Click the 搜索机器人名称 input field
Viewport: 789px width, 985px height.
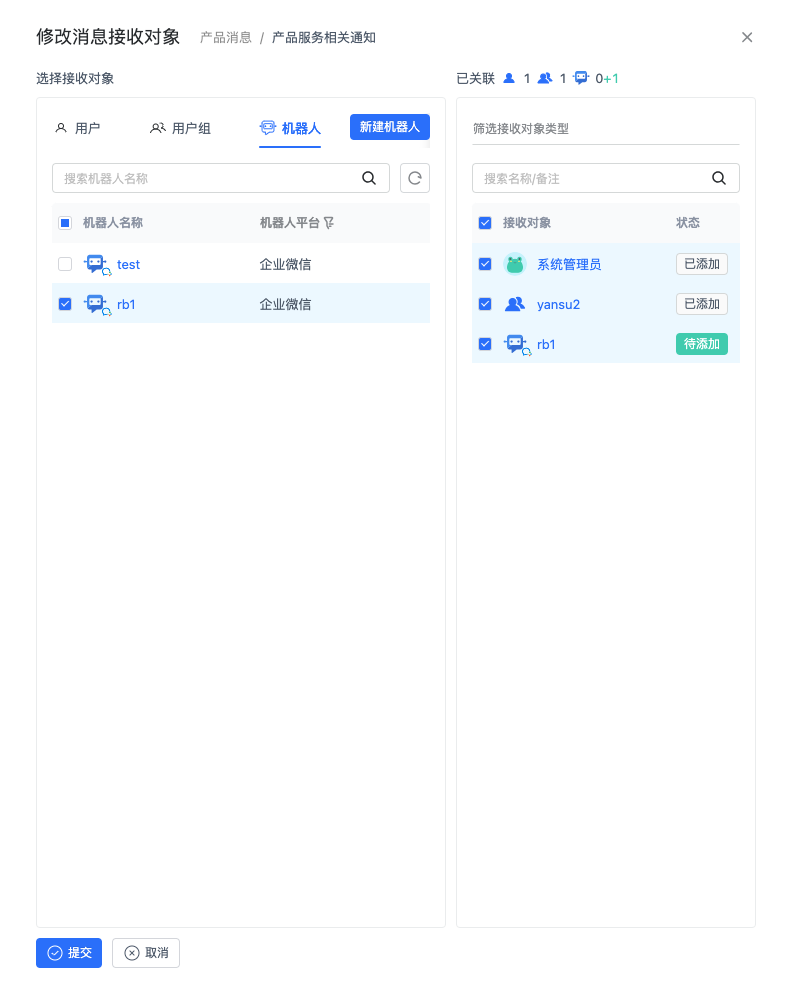(205, 178)
